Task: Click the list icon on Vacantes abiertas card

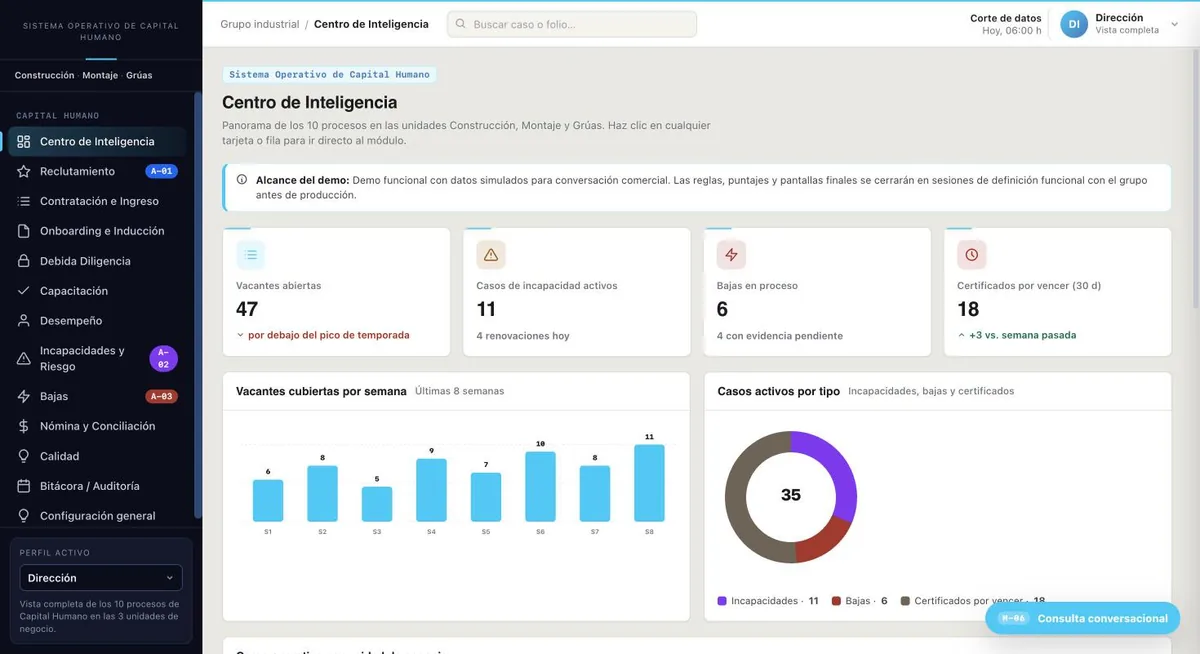Action: [x=251, y=255]
